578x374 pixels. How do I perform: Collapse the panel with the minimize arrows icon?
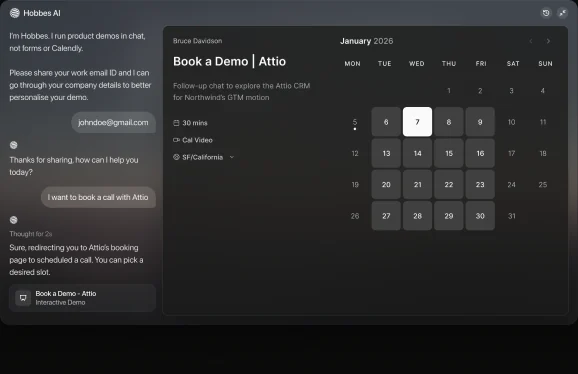pyautogui.click(x=563, y=13)
